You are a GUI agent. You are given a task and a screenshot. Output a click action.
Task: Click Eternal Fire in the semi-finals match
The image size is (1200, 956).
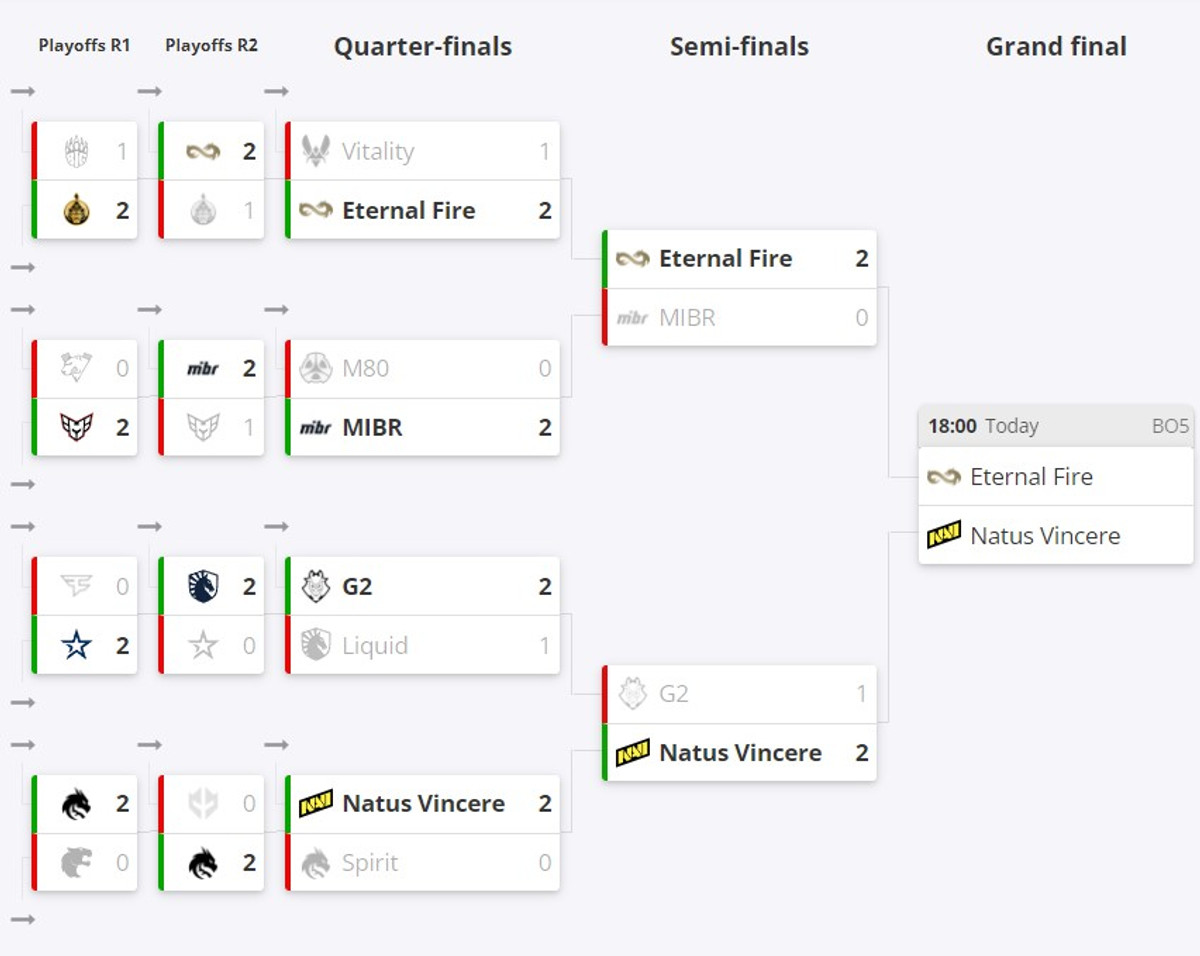click(725, 259)
